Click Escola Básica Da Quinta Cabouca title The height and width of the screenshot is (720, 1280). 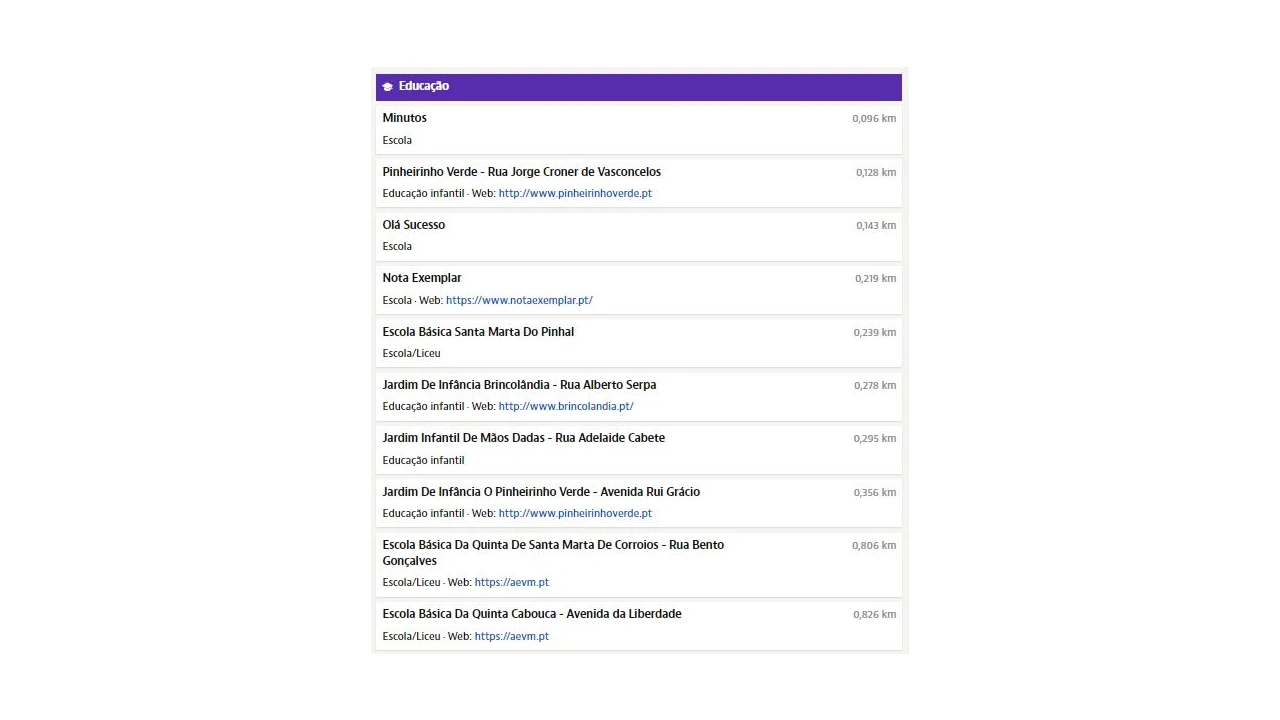click(x=531, y=614)
